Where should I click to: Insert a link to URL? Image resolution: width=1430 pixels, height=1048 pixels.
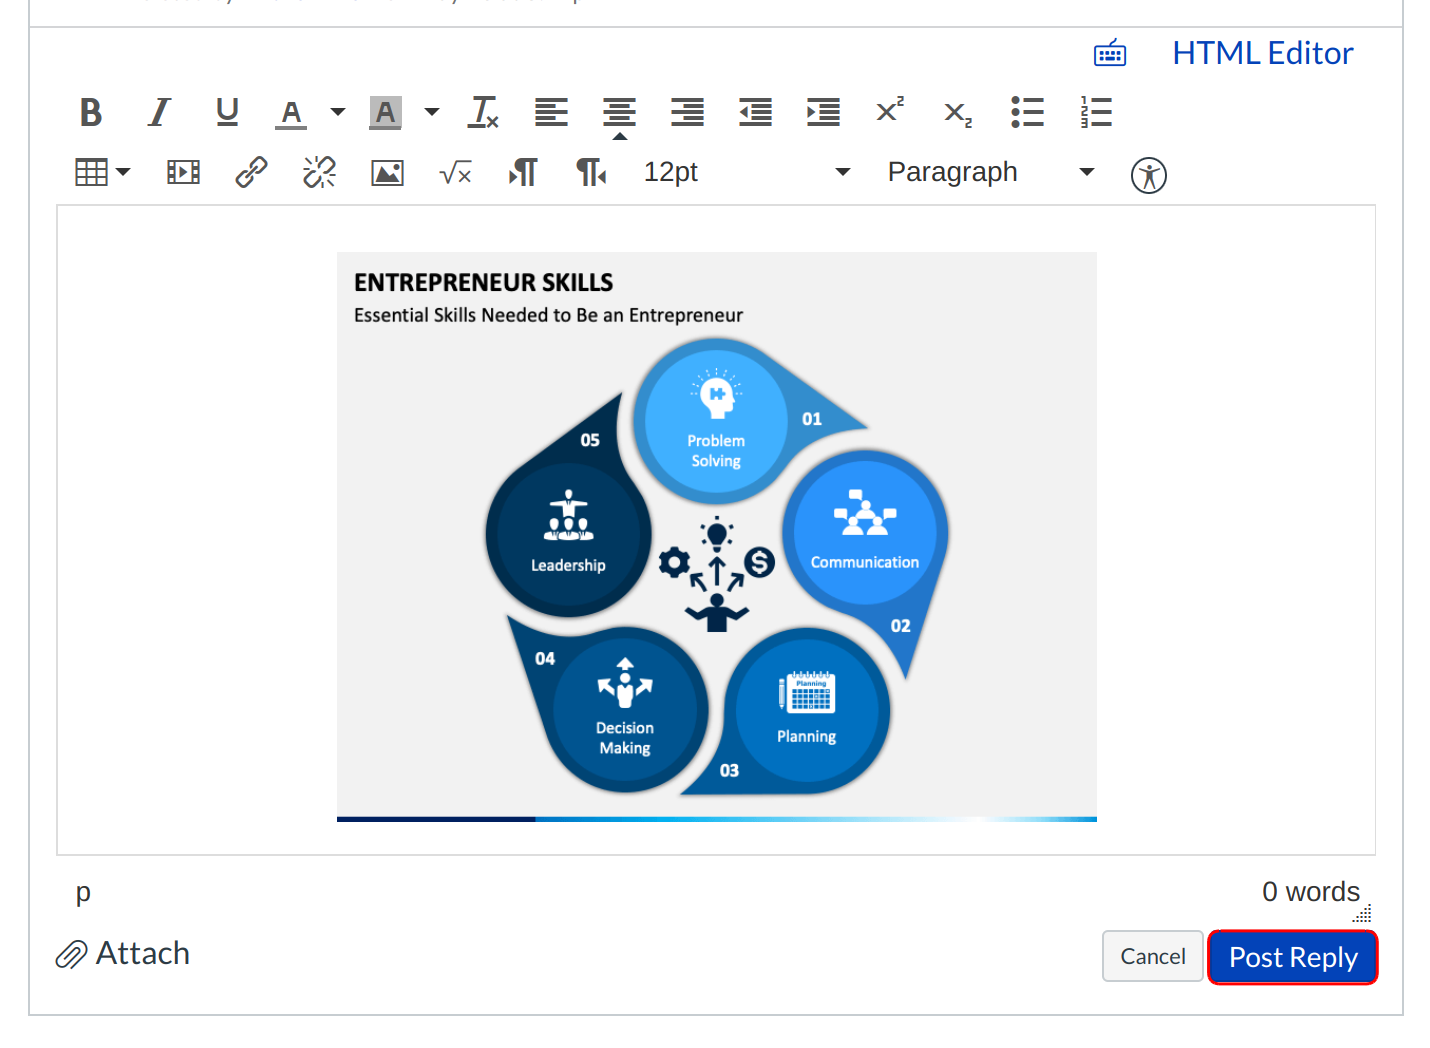click(251, 173)
